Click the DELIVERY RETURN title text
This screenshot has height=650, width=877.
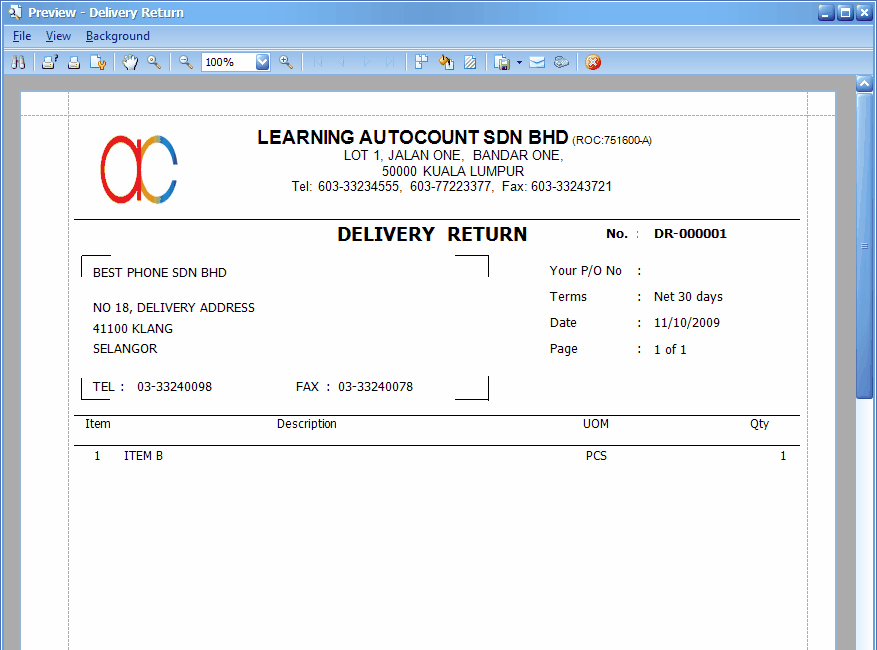432,234
